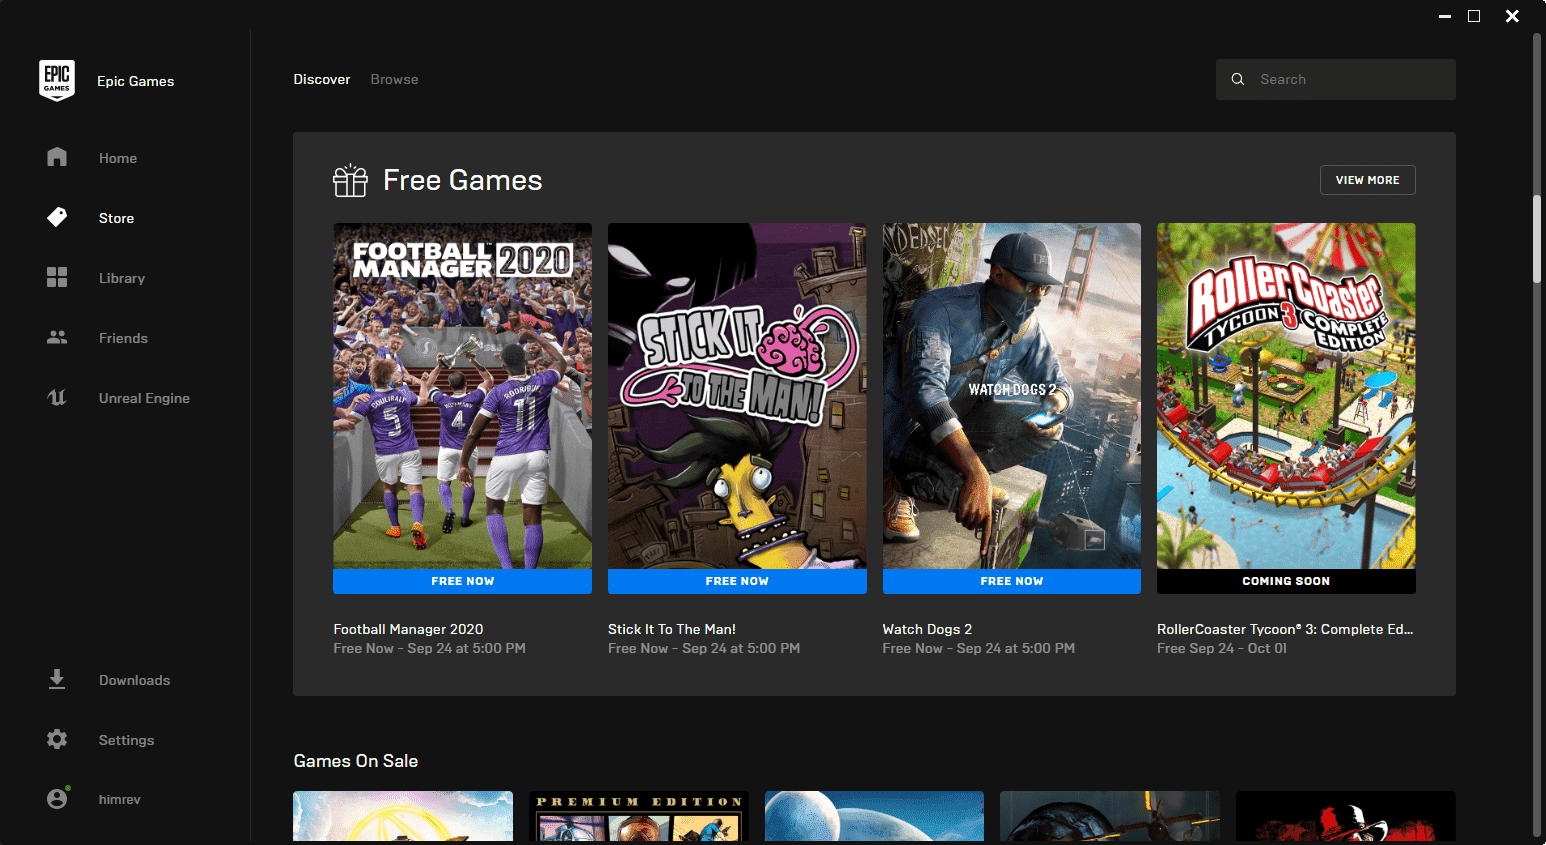Click the Free Games gift icon
The image size is (1546, 845).
[350, 180]
